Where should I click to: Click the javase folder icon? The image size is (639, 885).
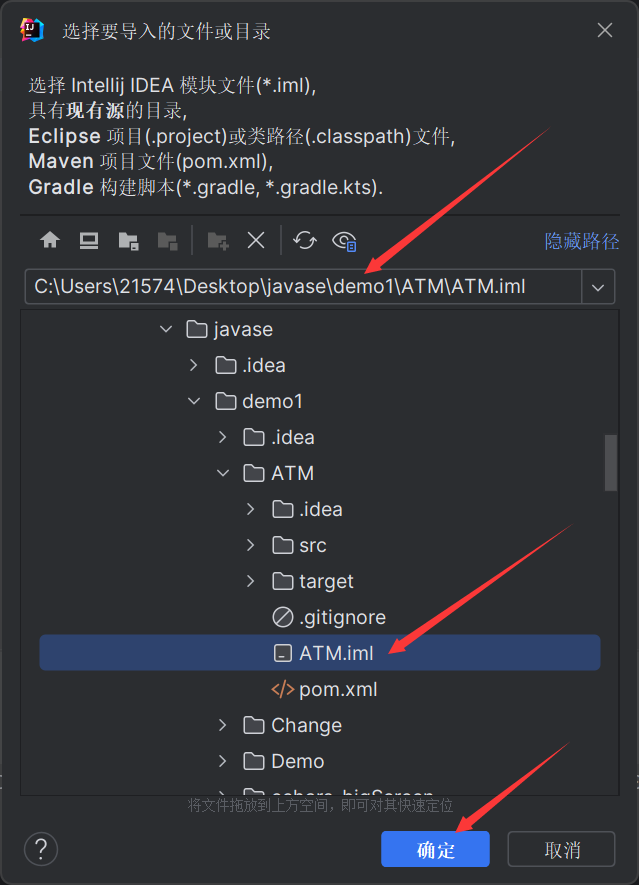coord(196,329)
